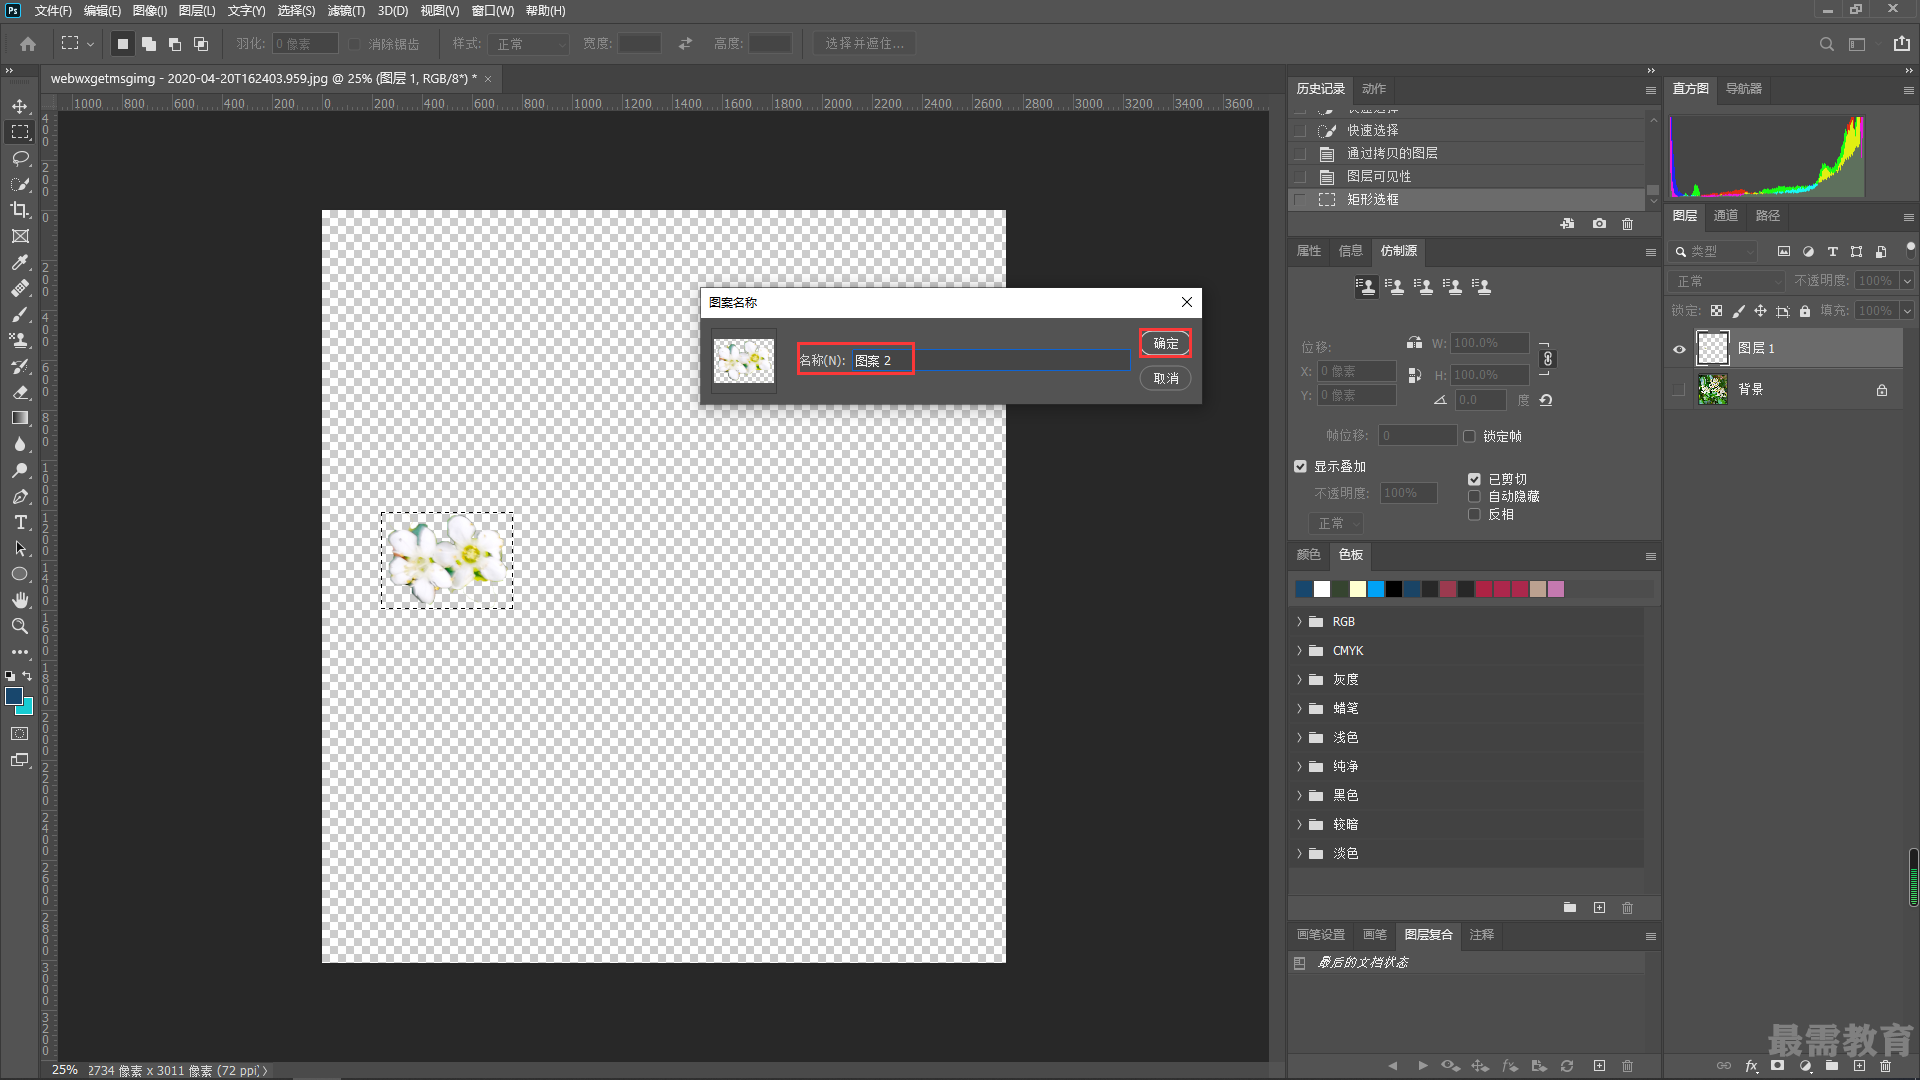Select the Hand tool

[x=20, y=600]
